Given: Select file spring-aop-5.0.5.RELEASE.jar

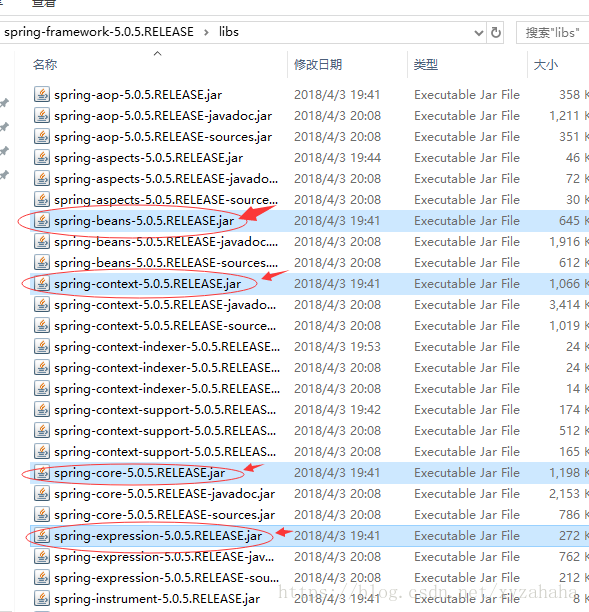Looking at the screenshot, I should point(138,95).
